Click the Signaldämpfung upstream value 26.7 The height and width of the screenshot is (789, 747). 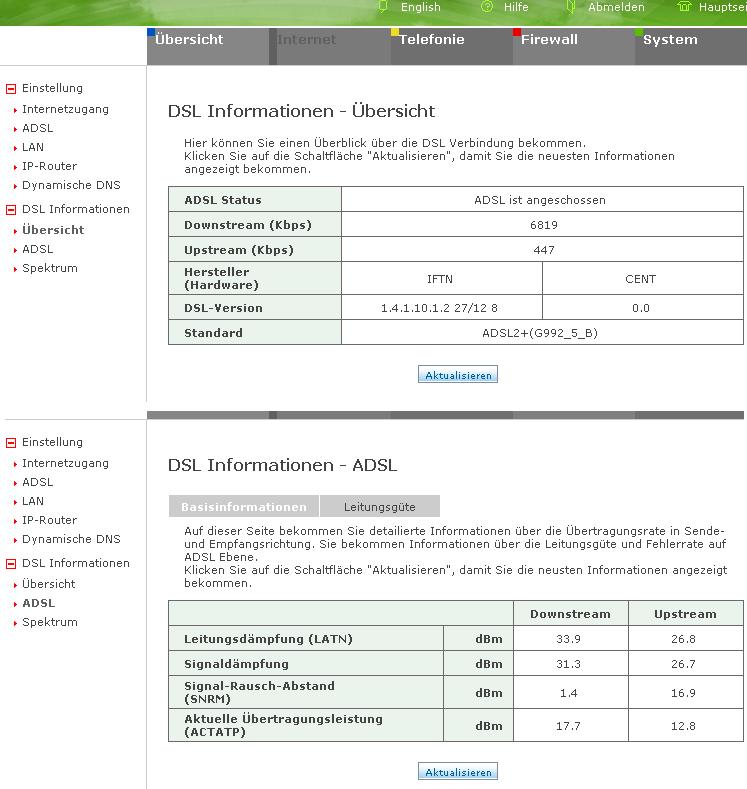click(683, 664)
